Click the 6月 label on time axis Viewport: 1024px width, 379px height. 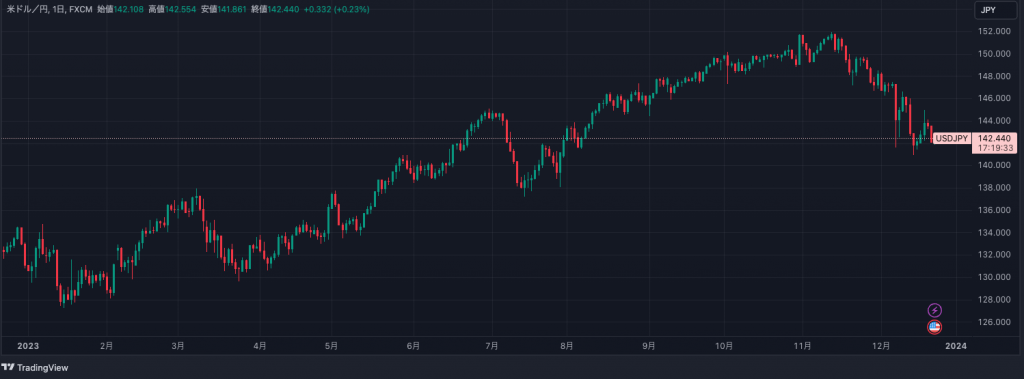pos(413,346)
